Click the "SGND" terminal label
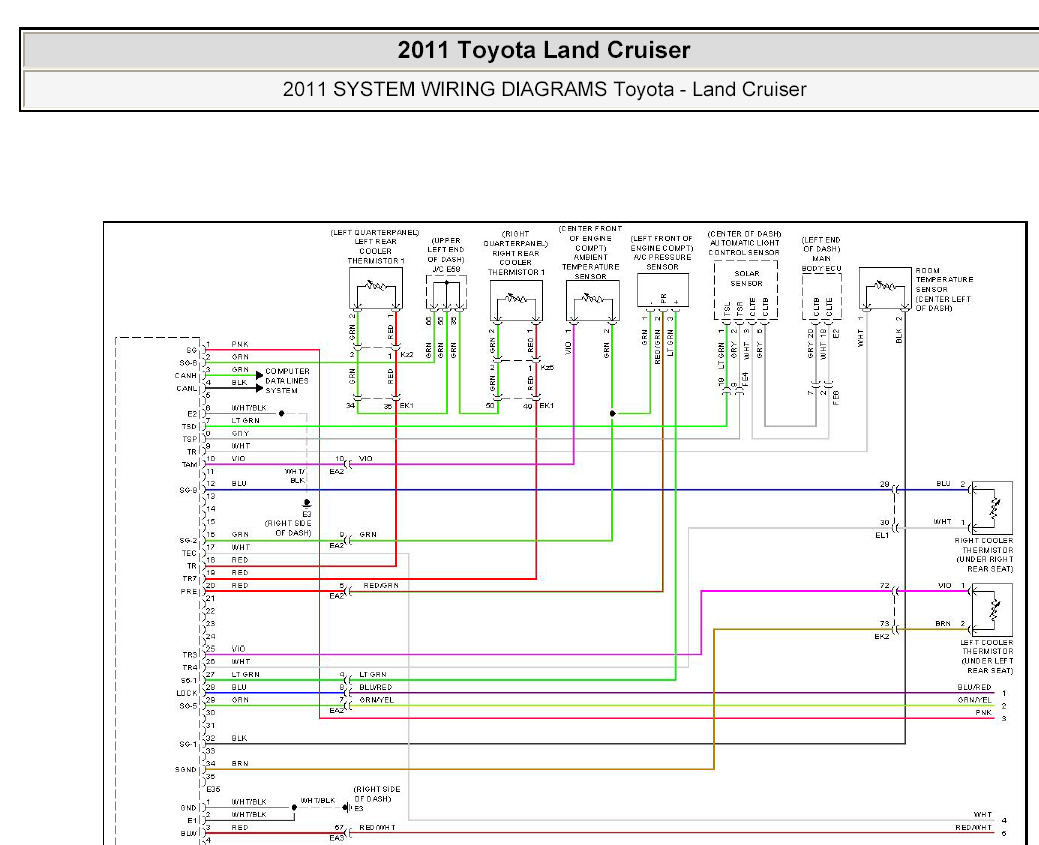This screenshot has width=1039, height=845. point(186,769)
